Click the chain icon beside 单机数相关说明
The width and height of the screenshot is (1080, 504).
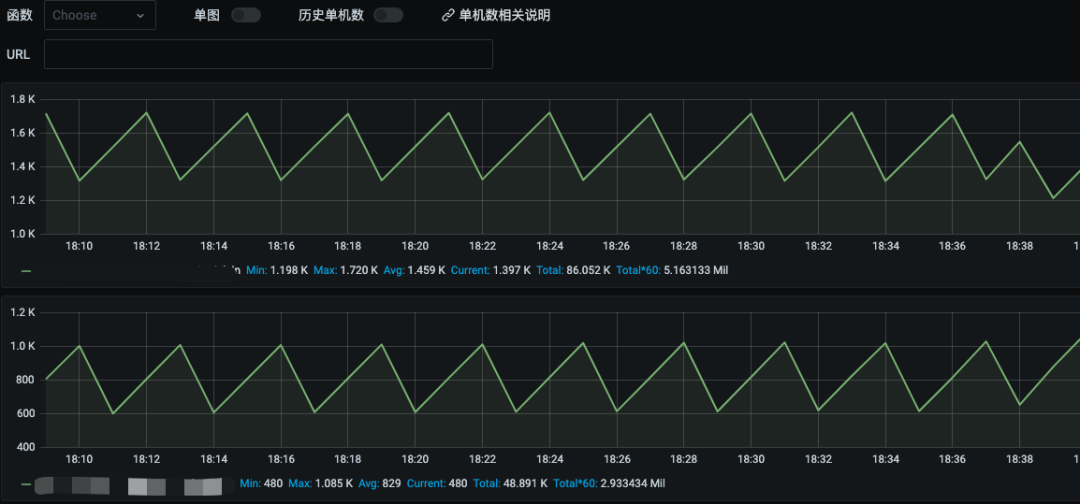coord(448,15)
